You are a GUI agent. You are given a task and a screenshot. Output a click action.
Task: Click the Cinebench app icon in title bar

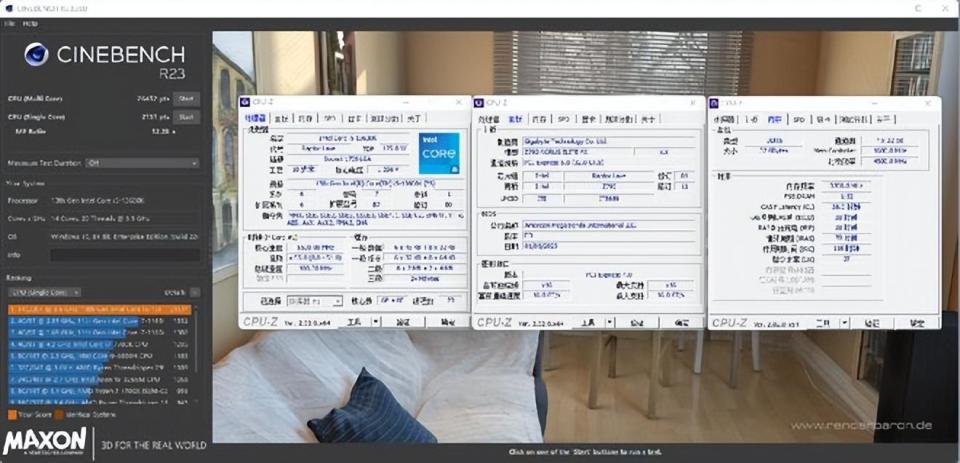tap(8, 7)
